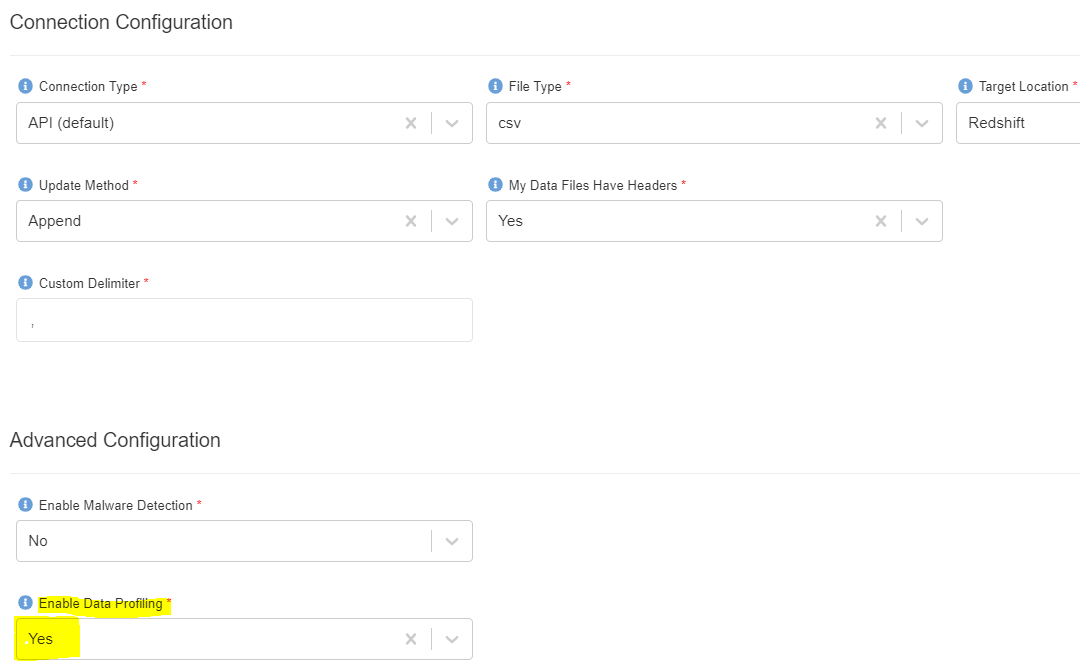Clear the File Type csv selection
The width and height of the screenshot is (1080, 669).
click(x=881, y=123)
